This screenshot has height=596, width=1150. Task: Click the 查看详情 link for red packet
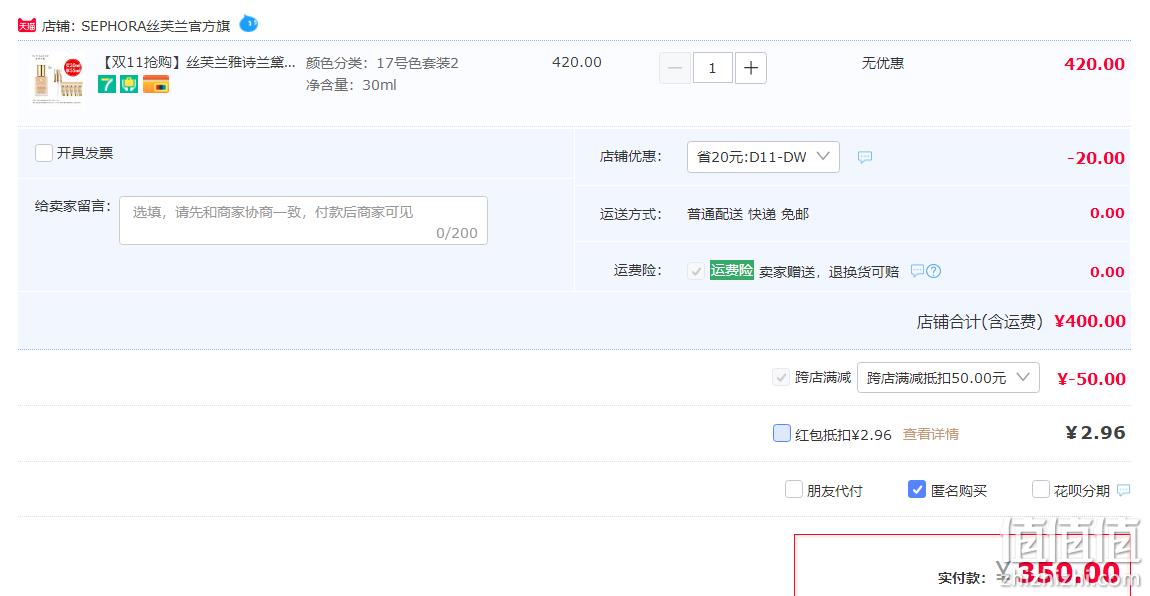click(x=930, y=434)
